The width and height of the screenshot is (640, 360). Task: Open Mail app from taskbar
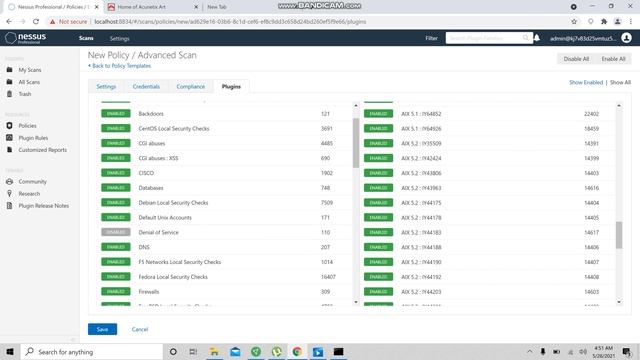click(x=235, y=351)
